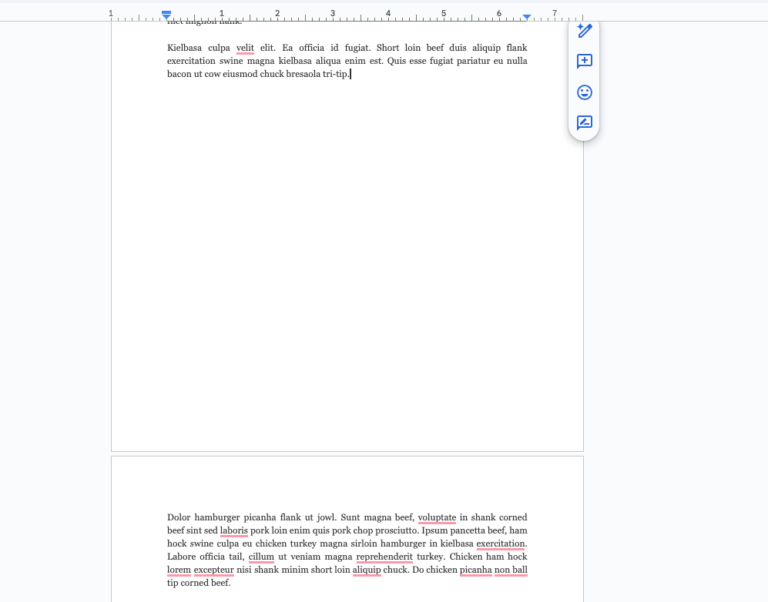Click the word "sirloin"
The height and width of the screenshot is (602, 768).
[363, 544]
